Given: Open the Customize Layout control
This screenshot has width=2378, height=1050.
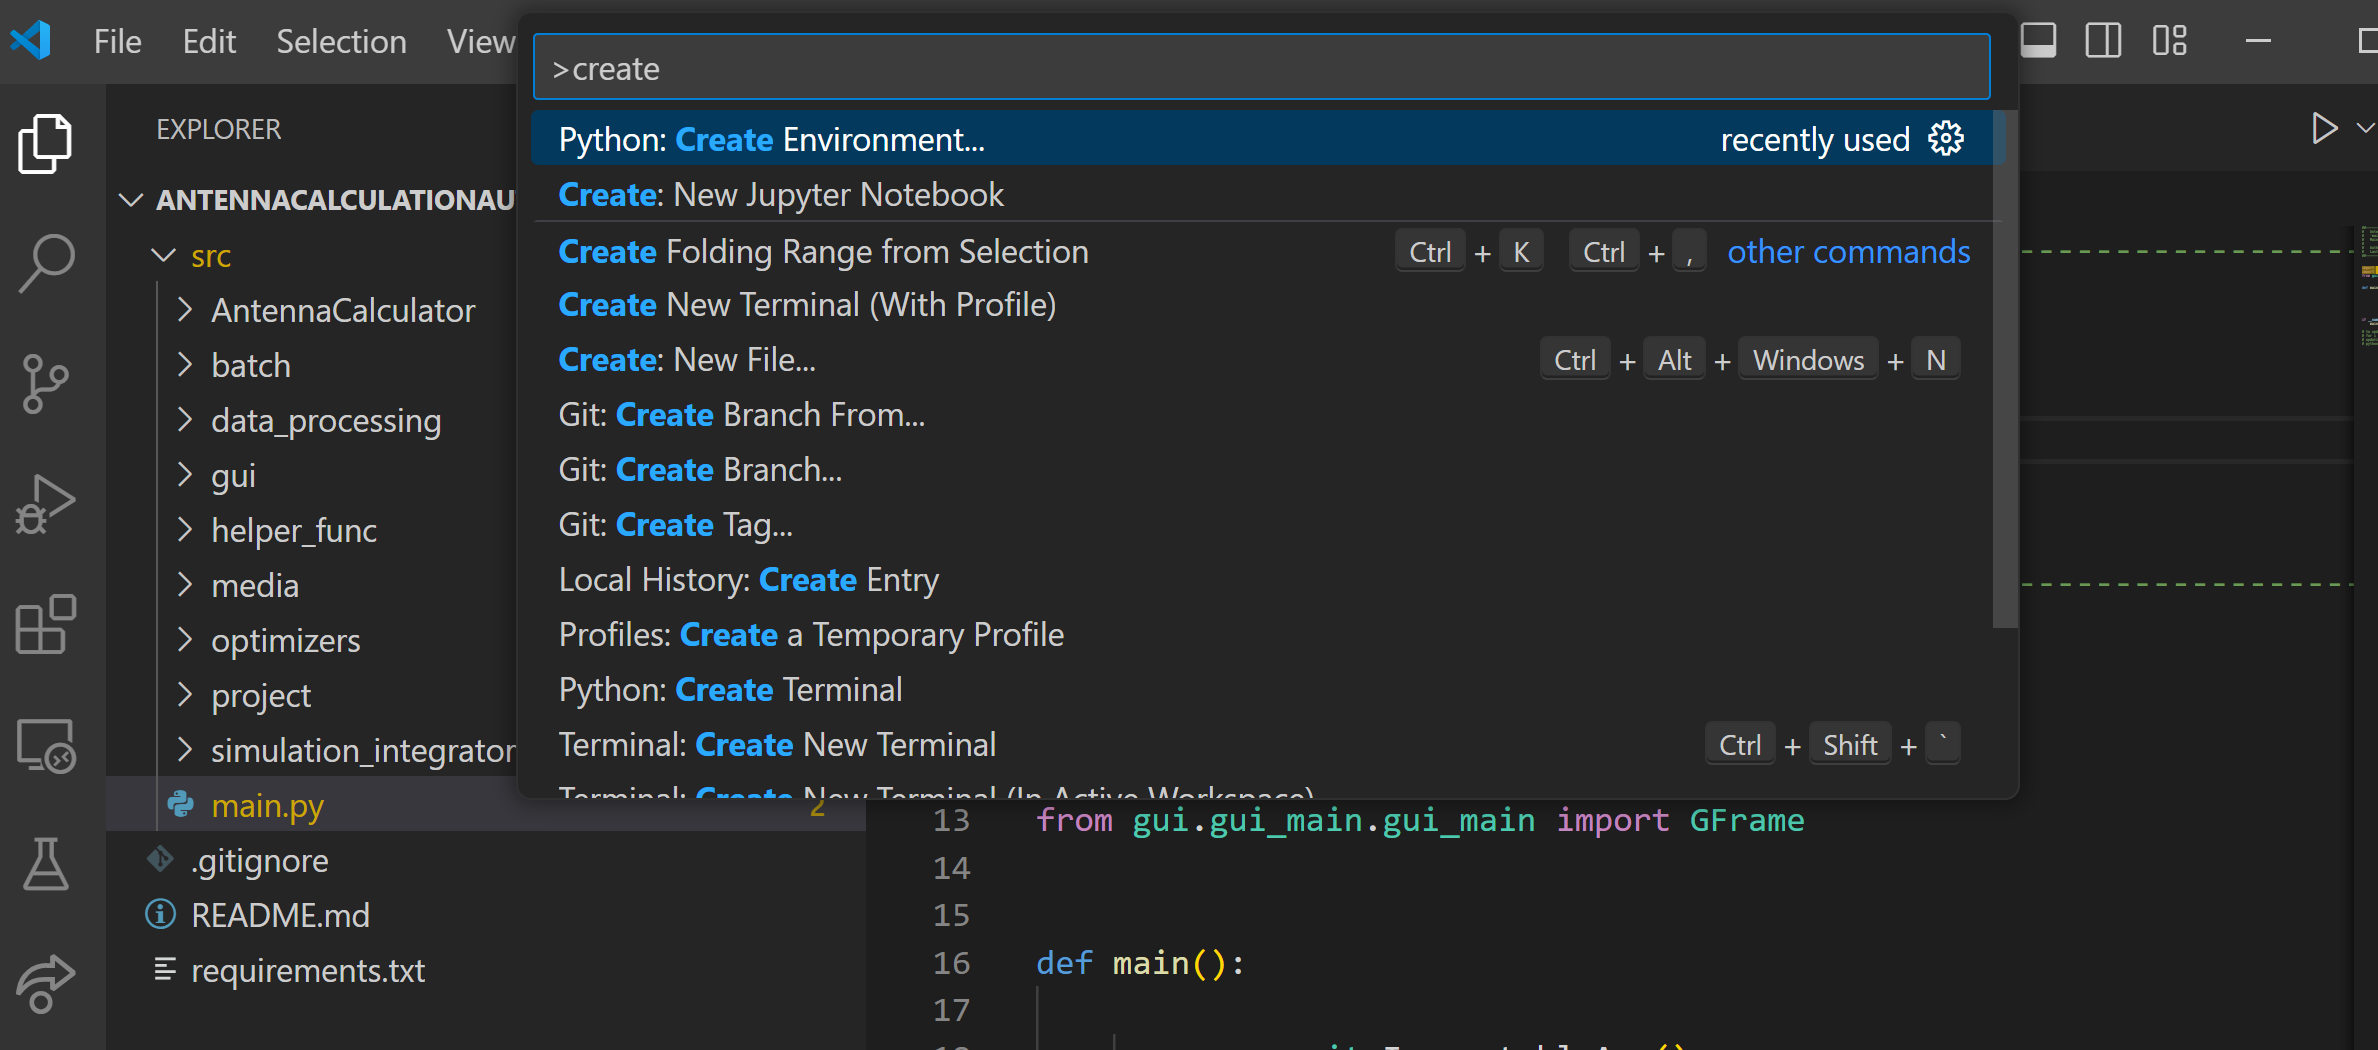Looking at the screenshot, I should coord(2169,41).
